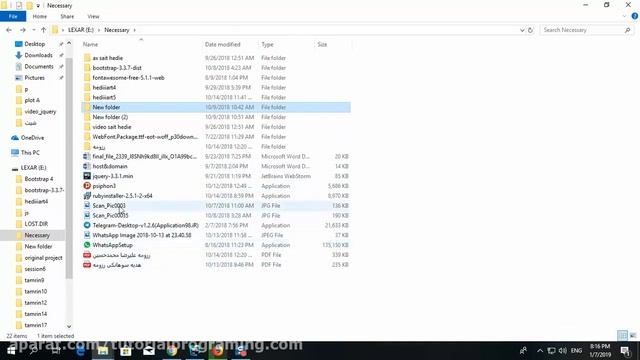Click the psiphon3 application icon
This screenshot has width=640, height=360.
[87, 186]
